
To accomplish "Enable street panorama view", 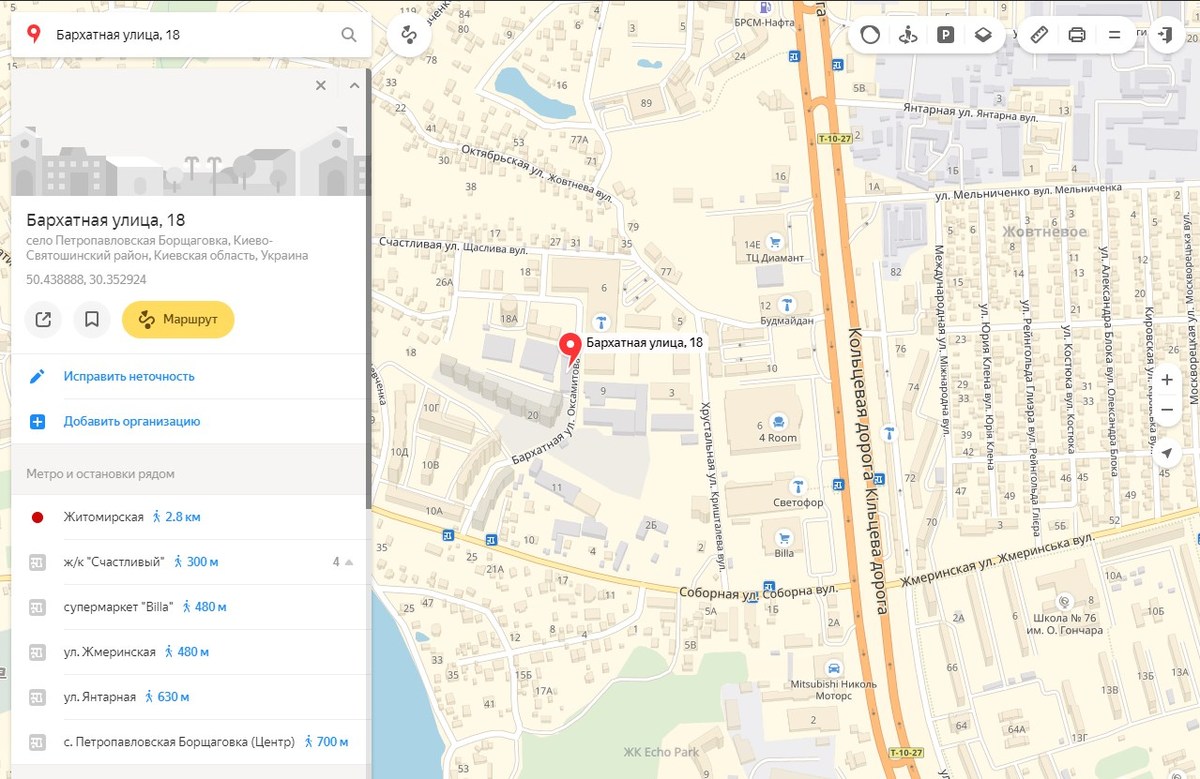I will click(908, 35).
